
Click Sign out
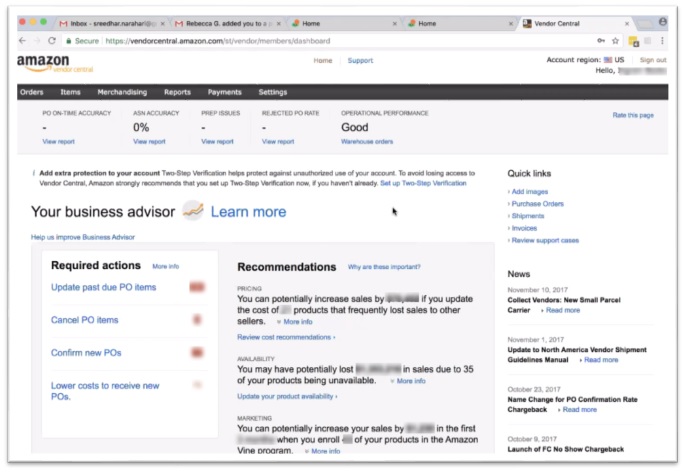coord(653,60)
